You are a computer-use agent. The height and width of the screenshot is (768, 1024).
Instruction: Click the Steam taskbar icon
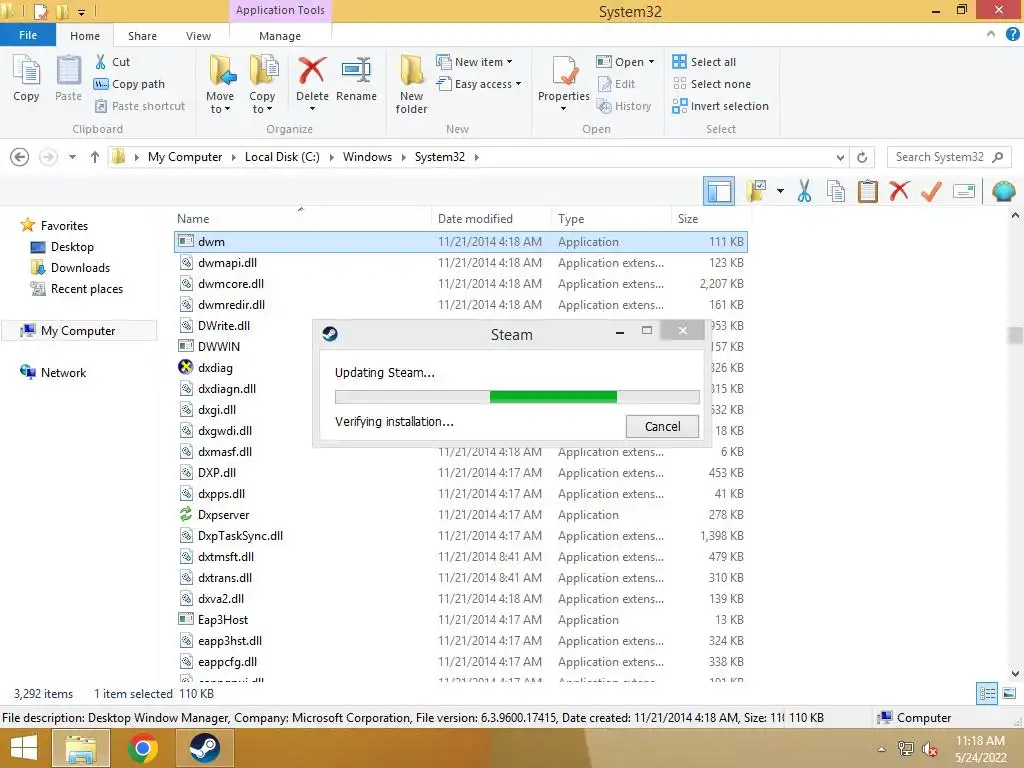205,748
